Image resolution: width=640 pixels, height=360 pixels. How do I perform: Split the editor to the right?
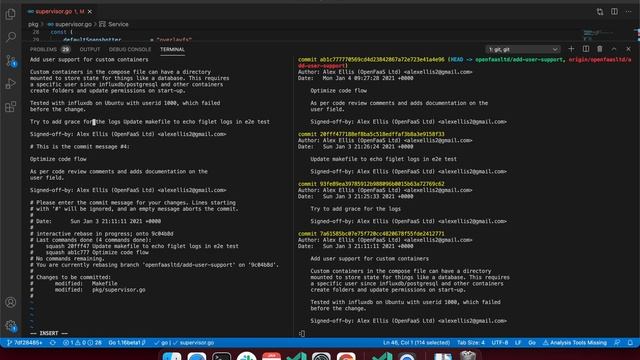[x=614, y=12]
